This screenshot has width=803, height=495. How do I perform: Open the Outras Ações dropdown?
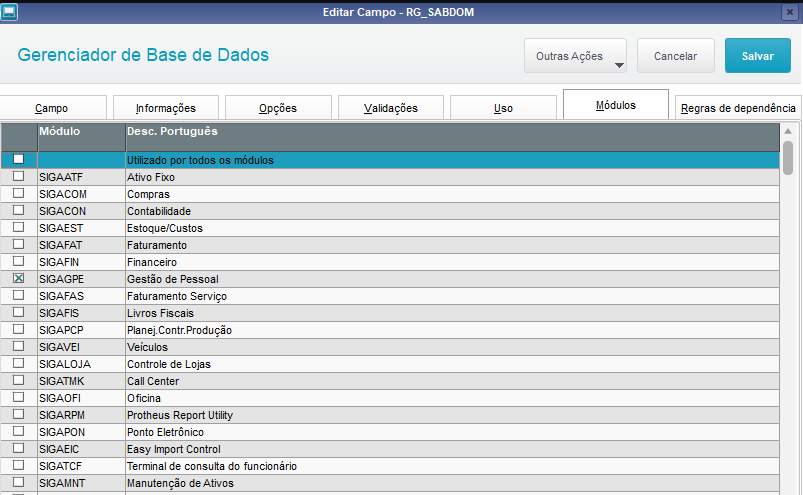click(575, 56)
